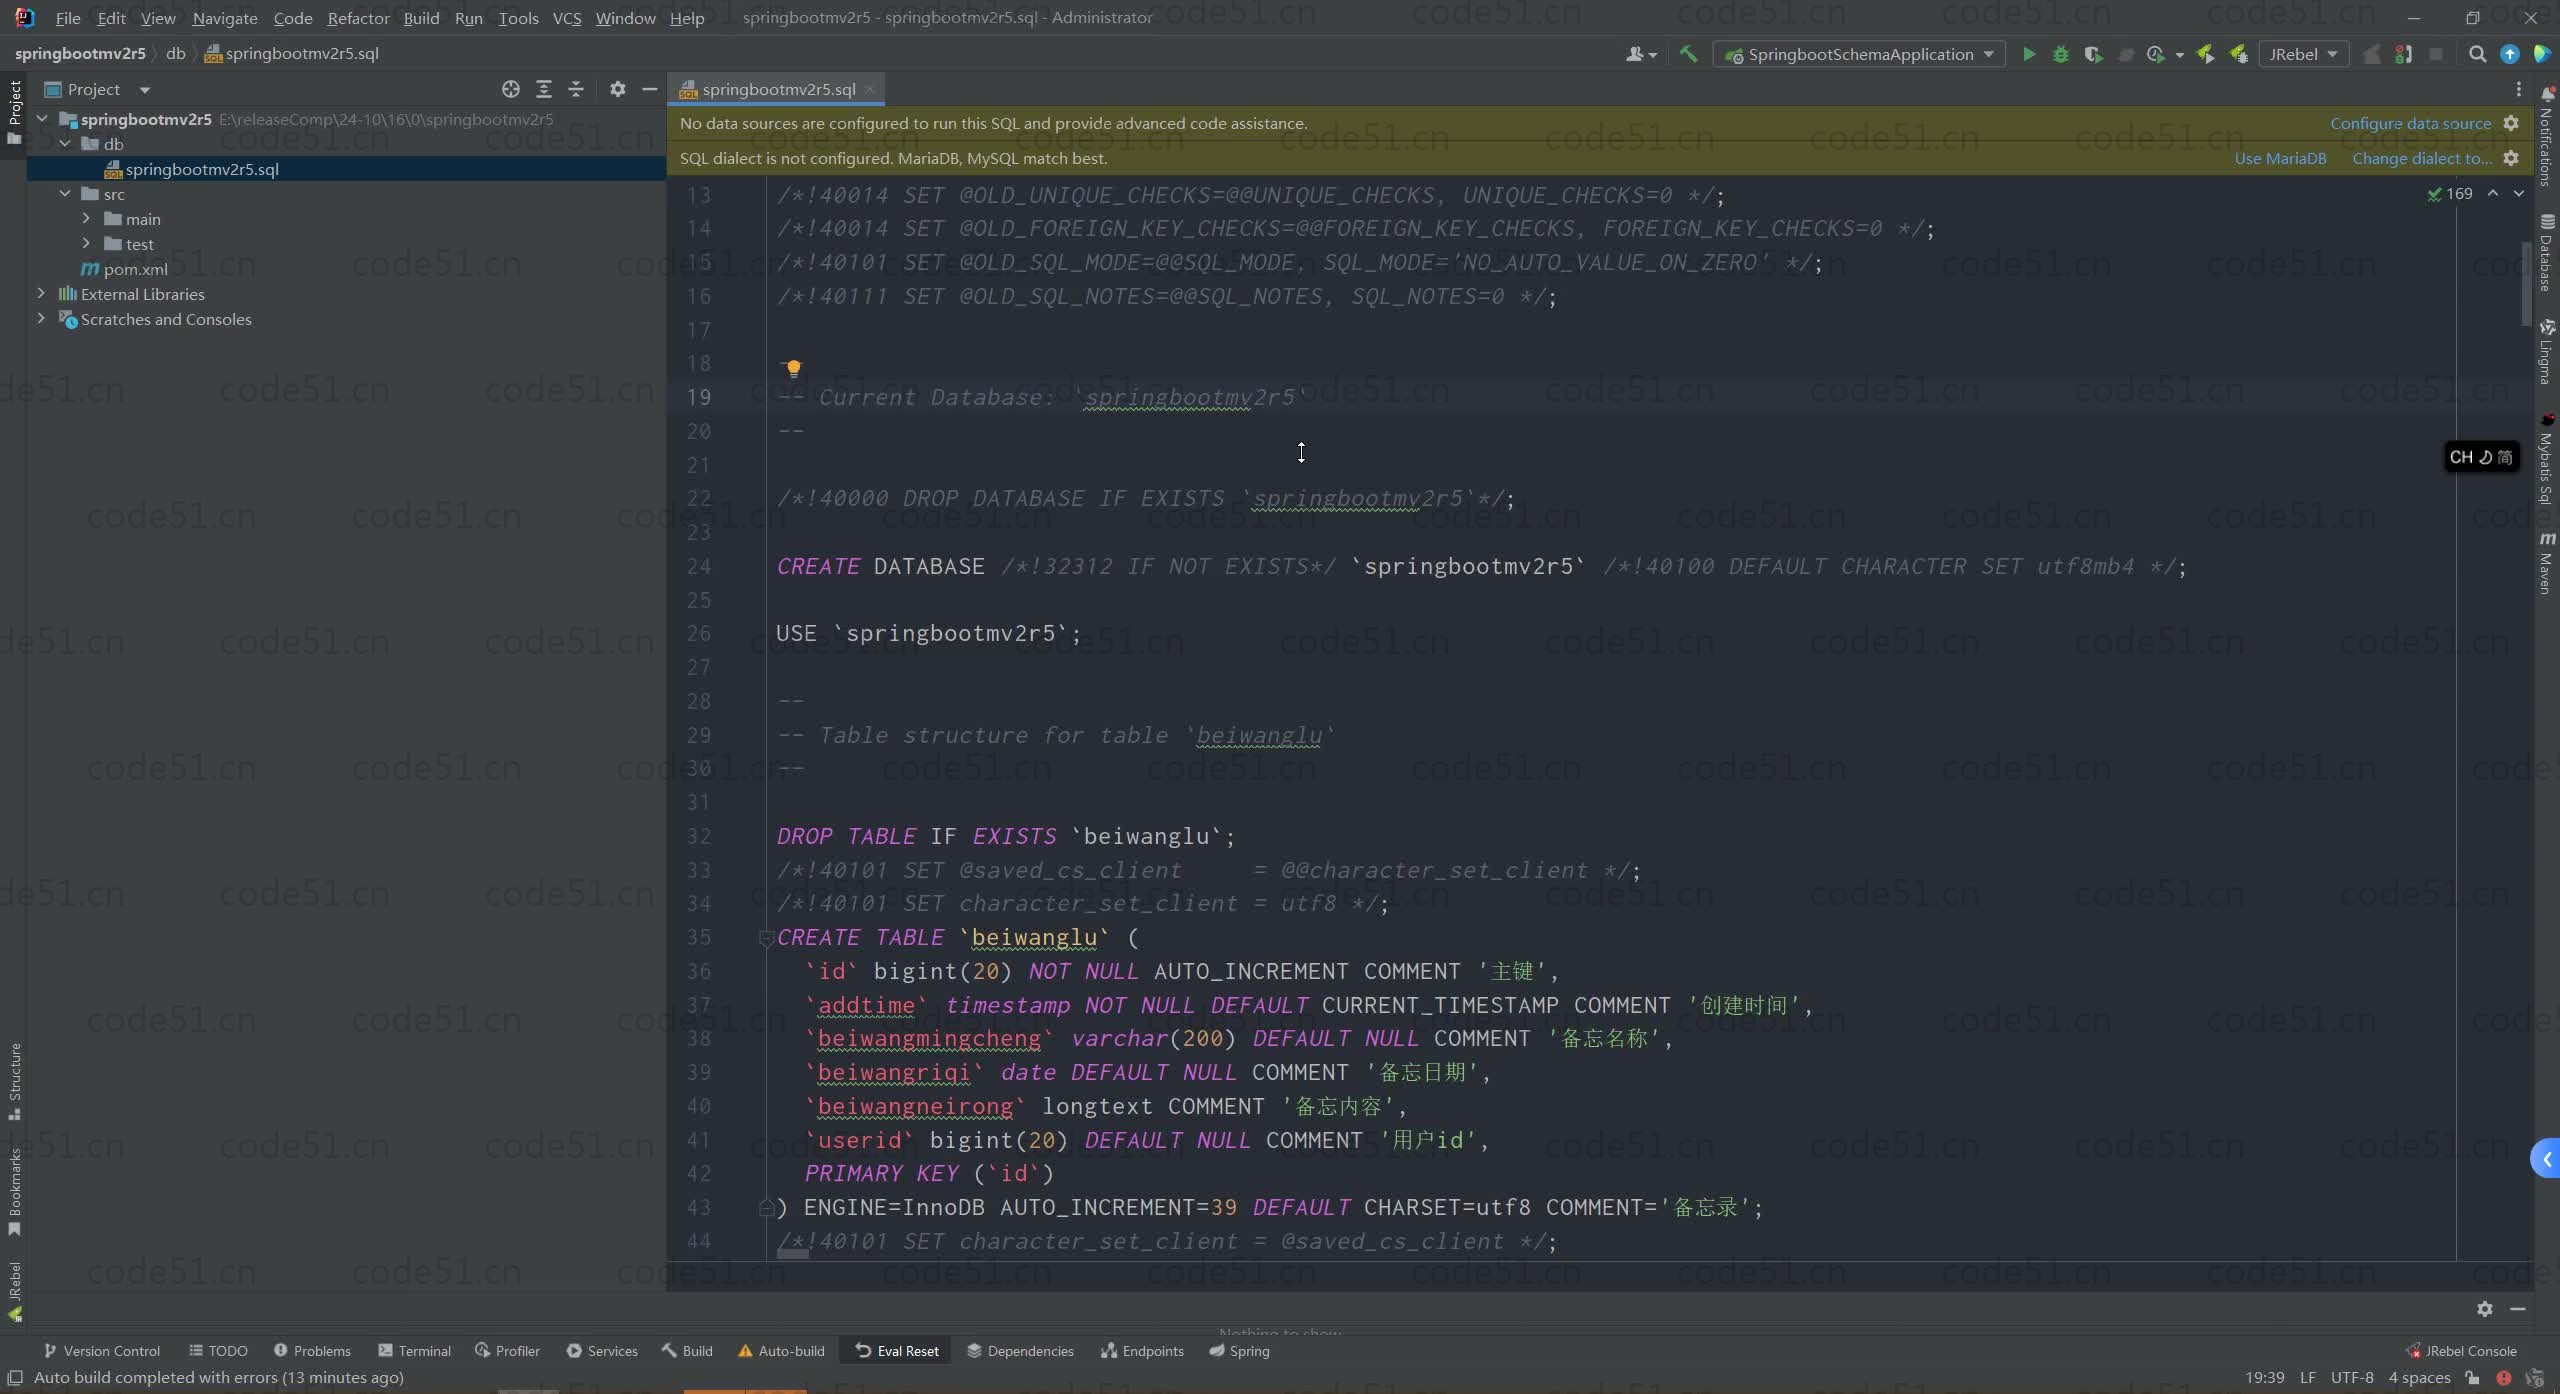Start debugging with the green bug icon
Viewport: 2560px width, 1394px height.
coord(2060,54)
